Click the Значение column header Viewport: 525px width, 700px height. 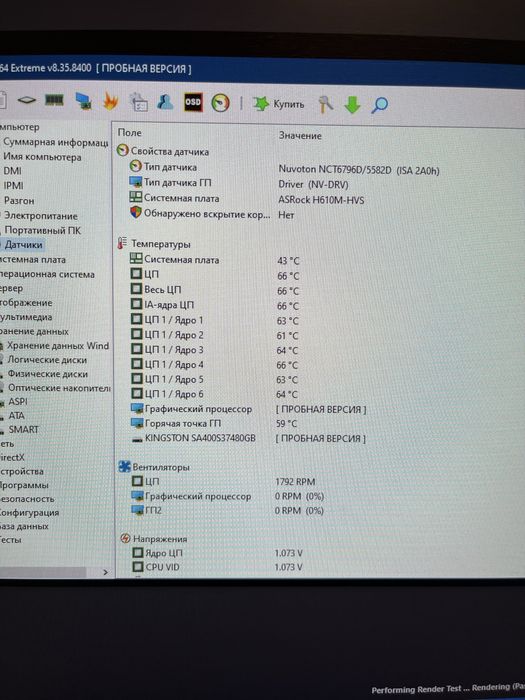pyautogui.click(x=300, y=135)
